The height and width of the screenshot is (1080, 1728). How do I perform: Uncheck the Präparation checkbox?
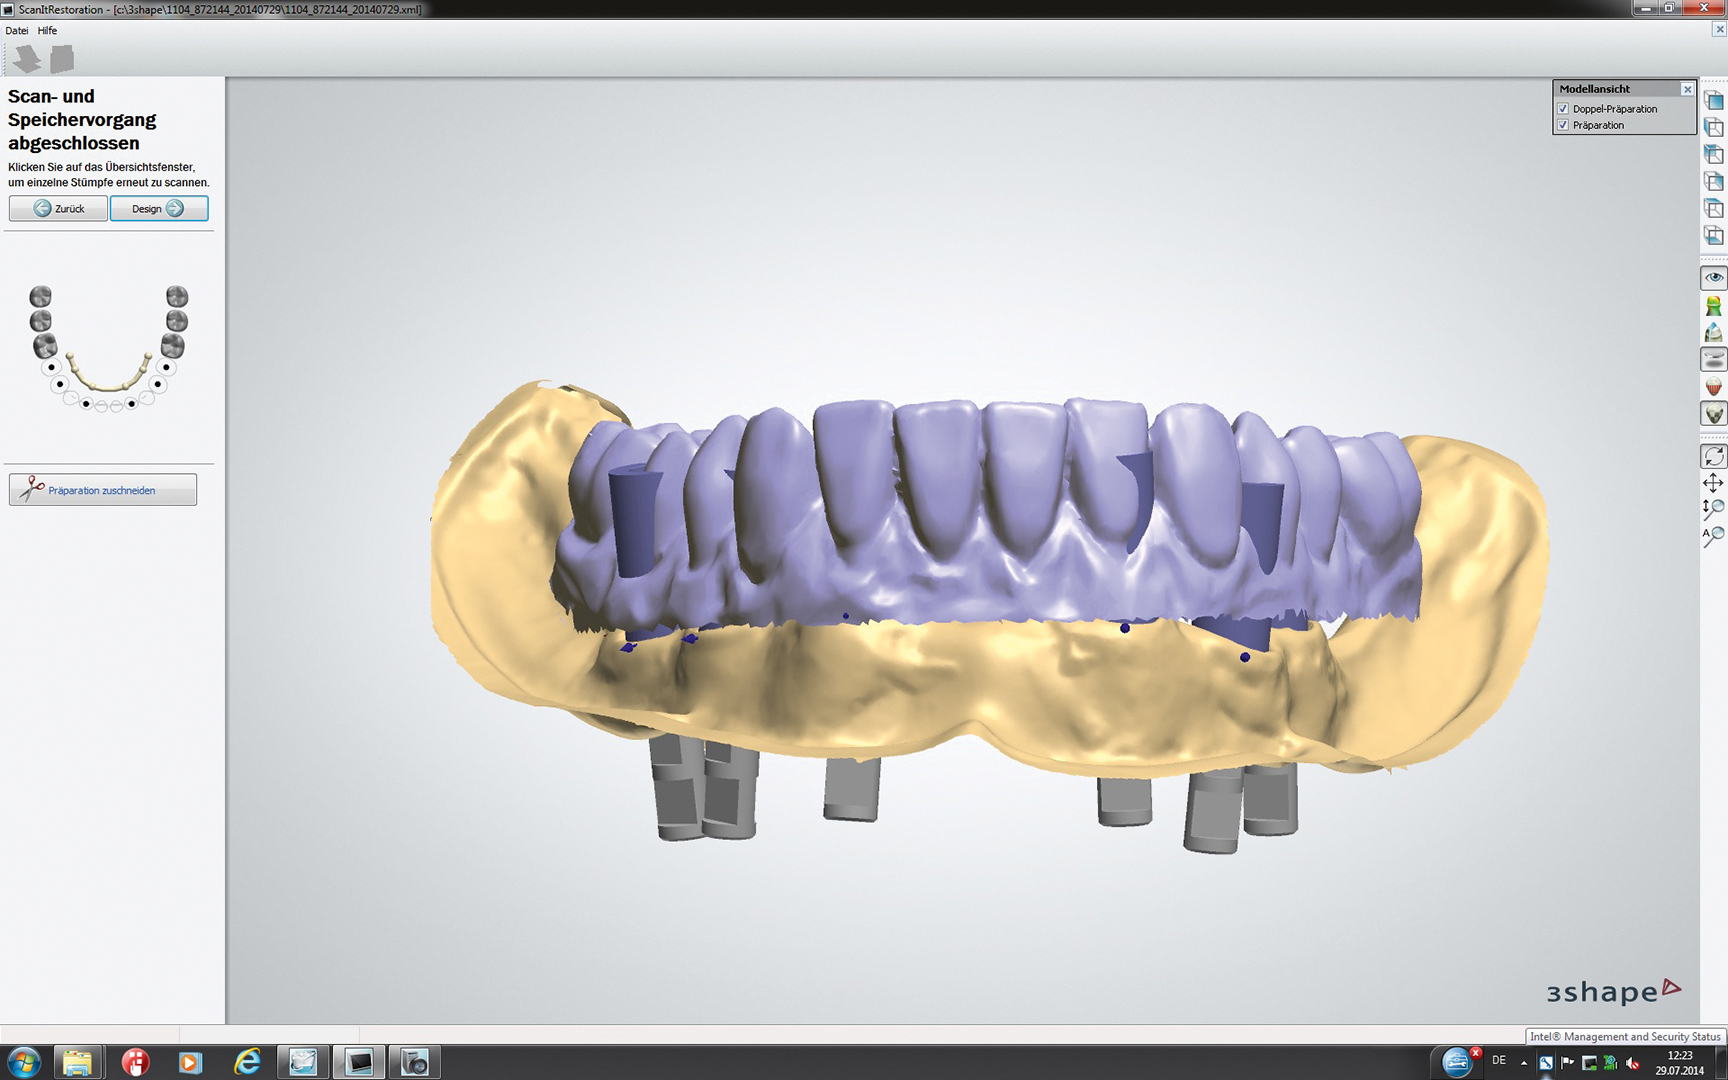1563,125
